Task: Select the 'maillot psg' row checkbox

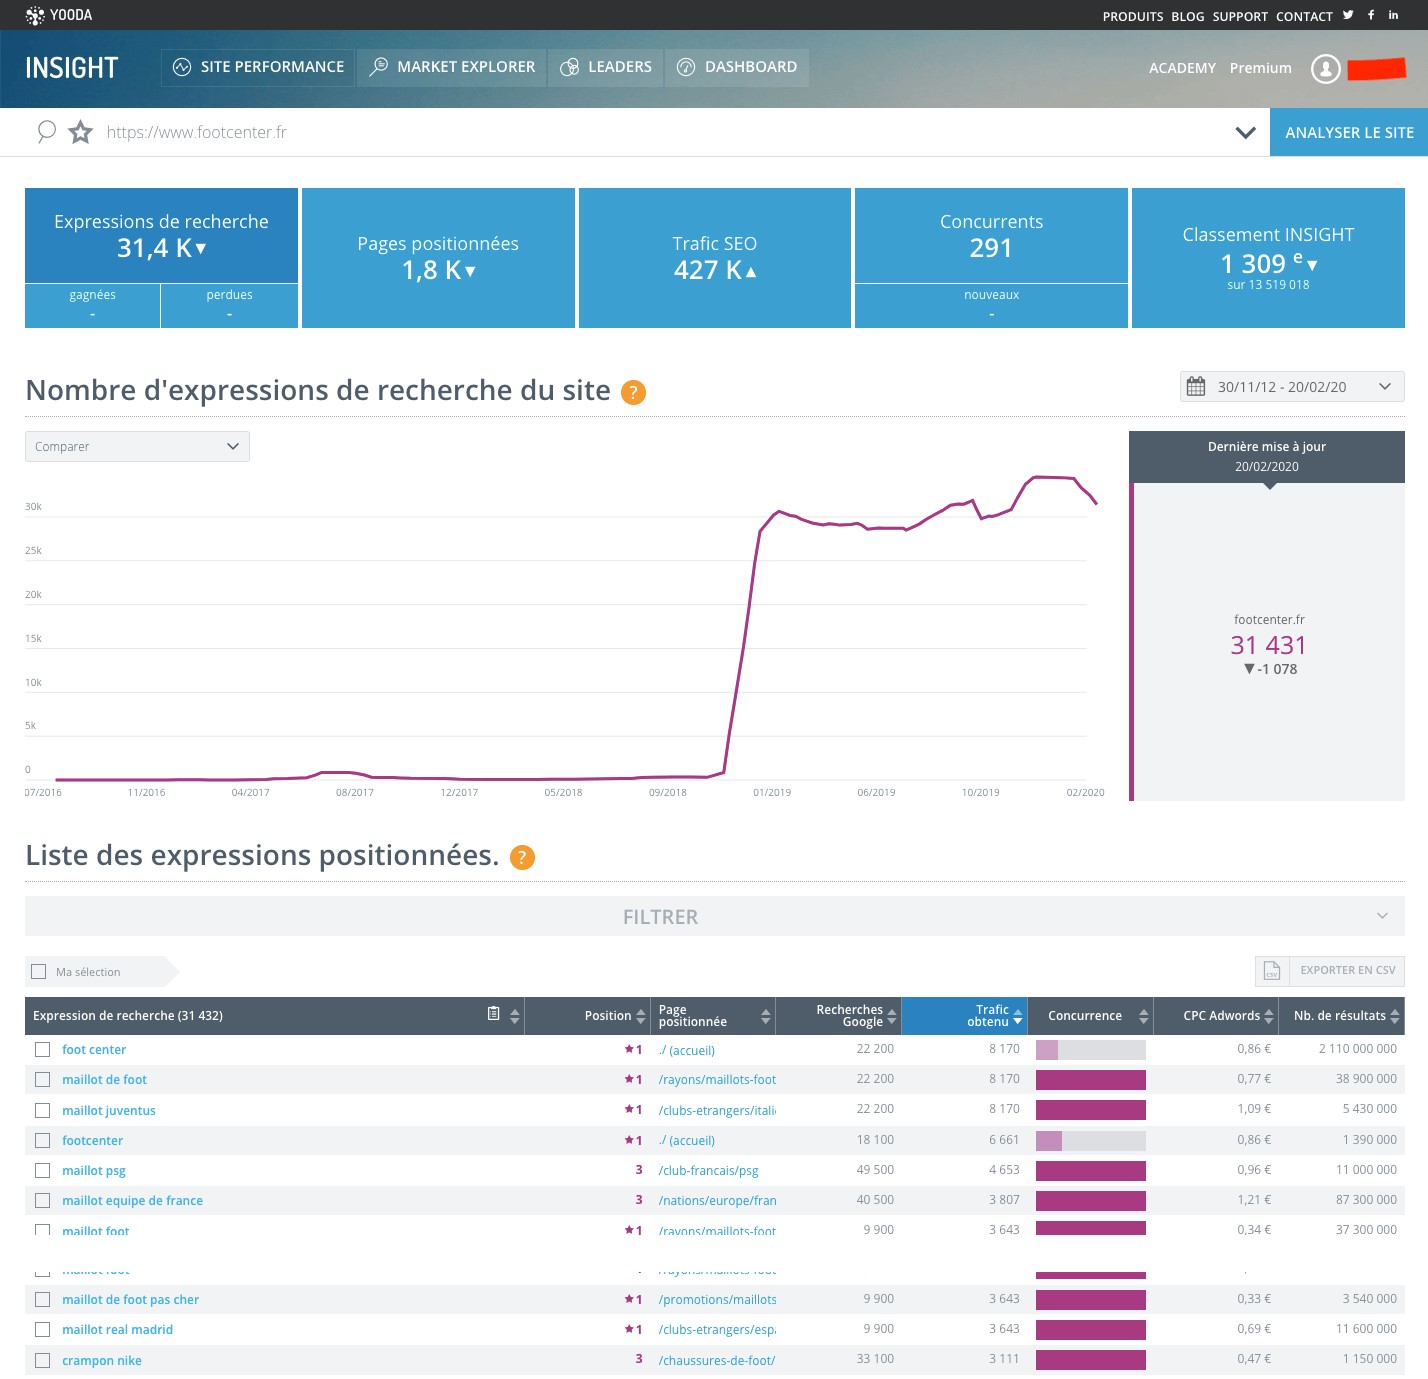Action: click(x=42, y=1171)
